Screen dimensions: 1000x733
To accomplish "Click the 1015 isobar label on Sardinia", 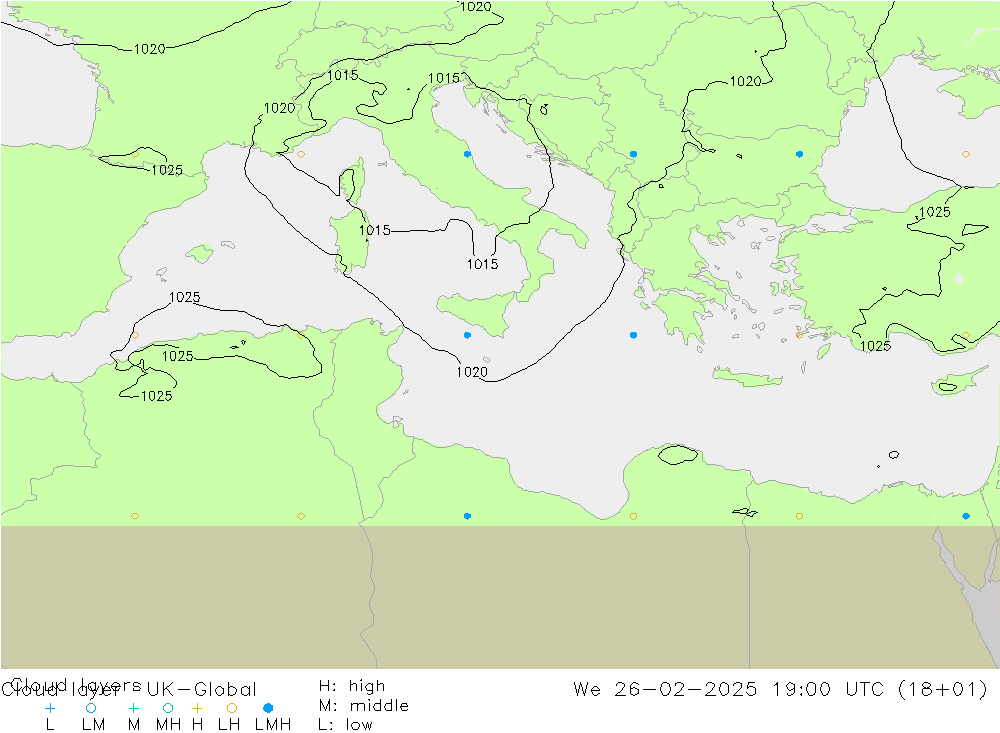I will click(x=374, y=230).
